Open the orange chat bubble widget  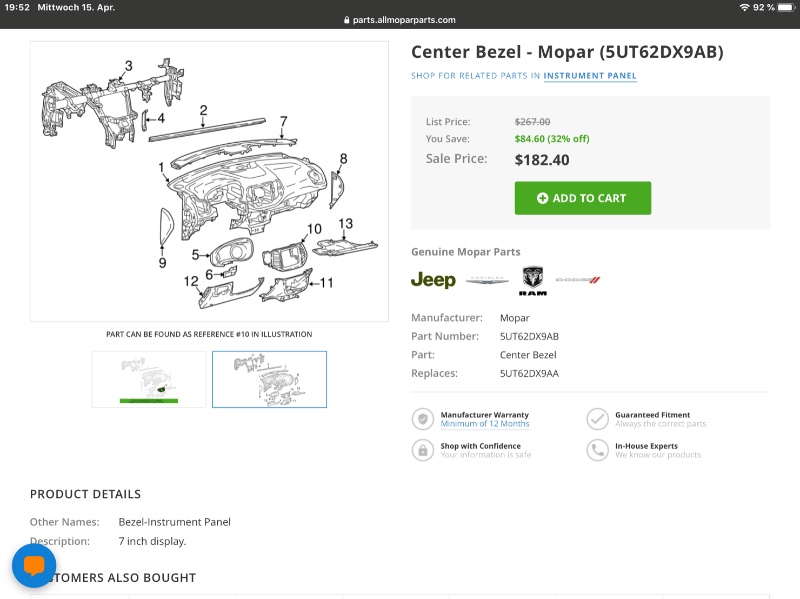(34, 566)
